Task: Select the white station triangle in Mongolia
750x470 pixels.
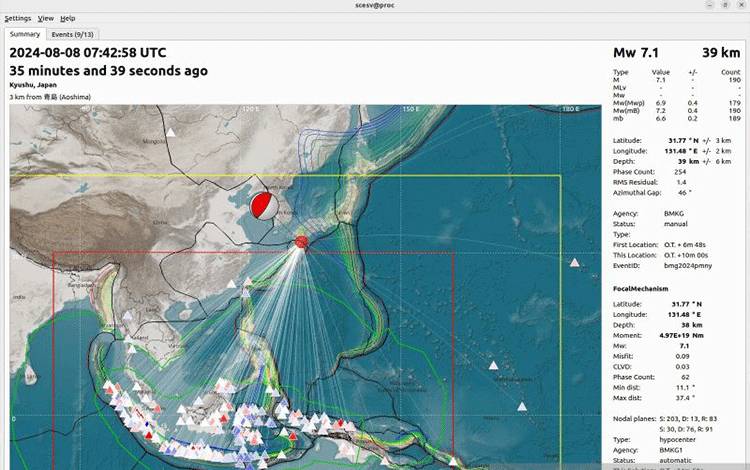Action: 171,132
